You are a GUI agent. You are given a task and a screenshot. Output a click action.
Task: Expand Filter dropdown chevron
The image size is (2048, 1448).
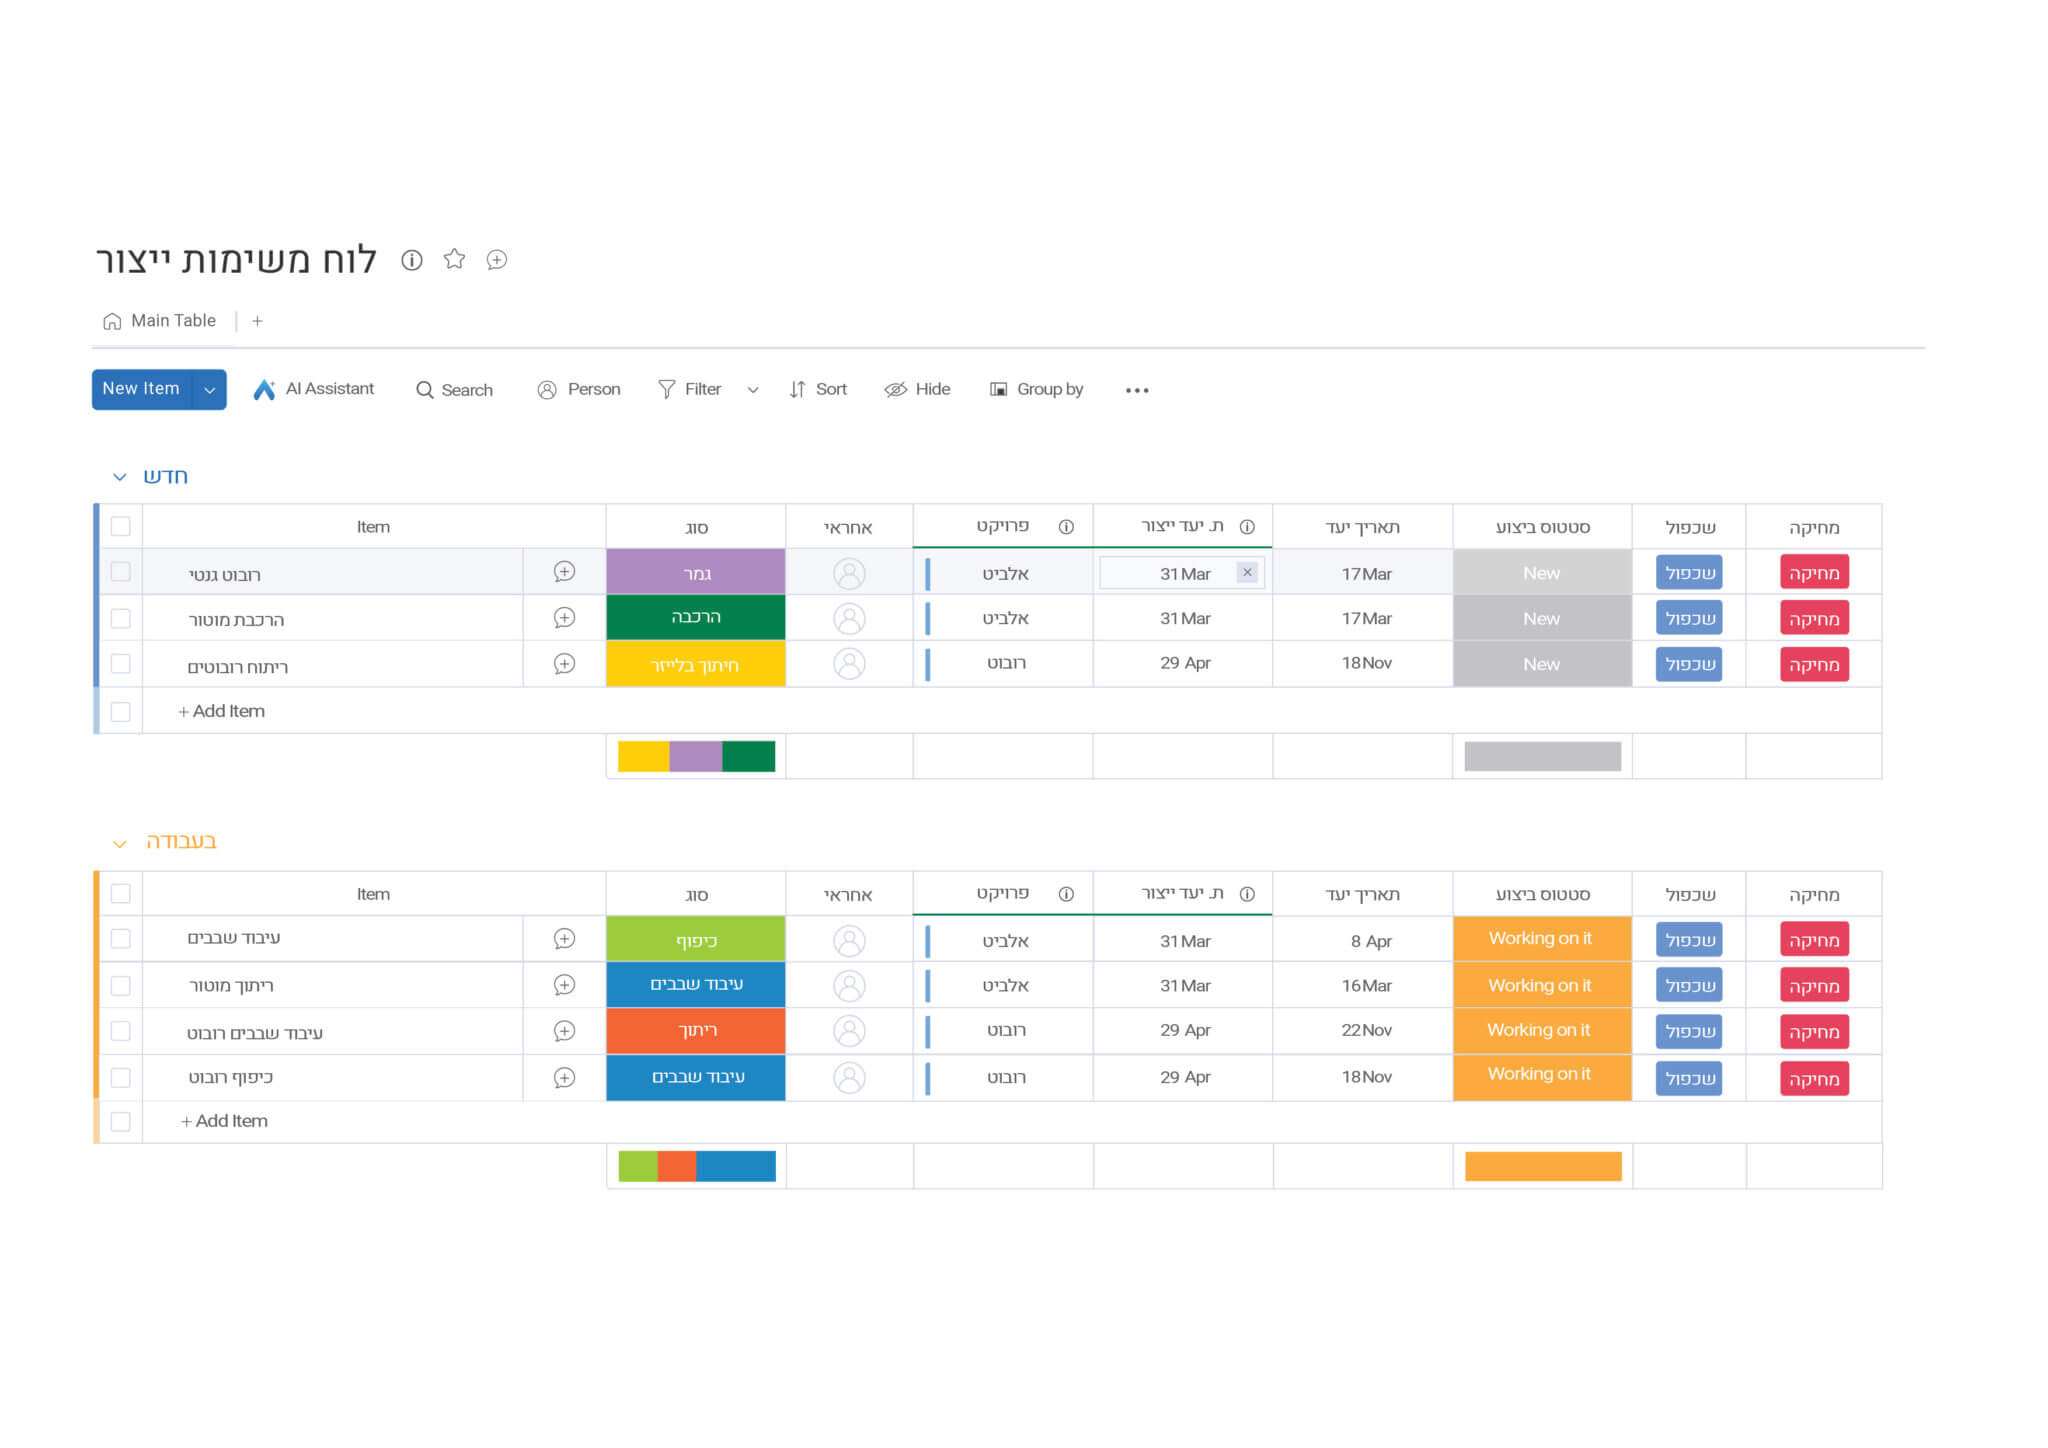pyautogui.click(x=753, y=390)
